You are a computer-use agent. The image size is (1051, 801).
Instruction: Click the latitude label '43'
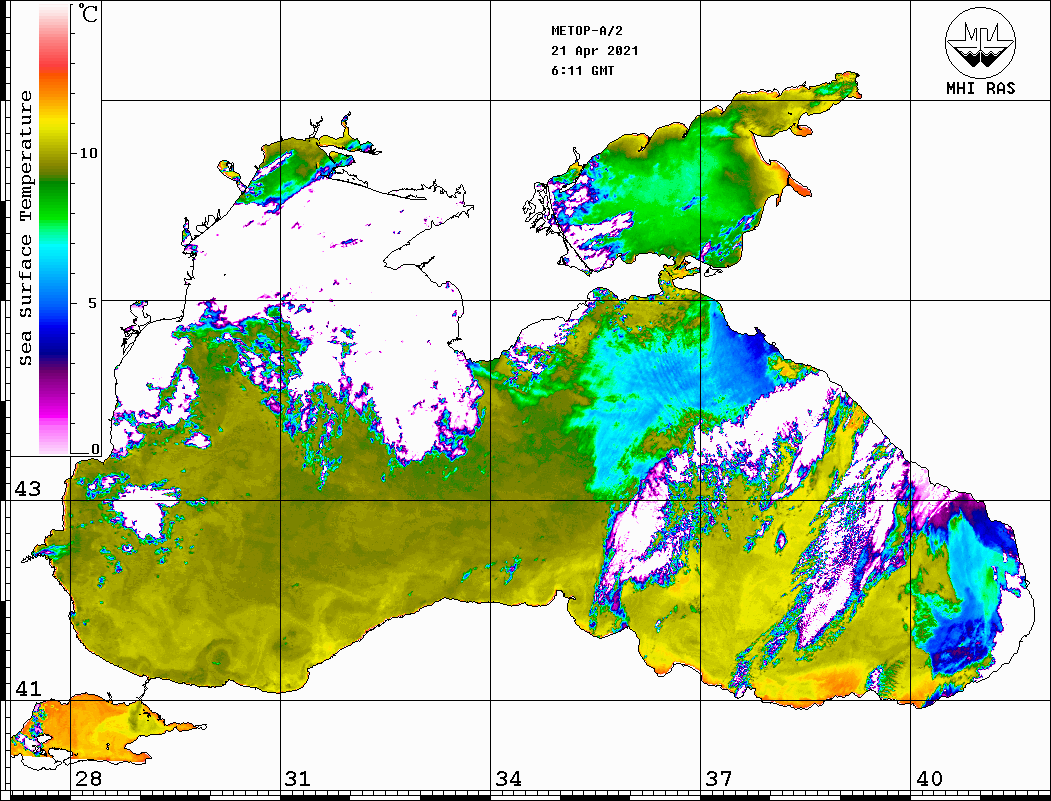(28, 489)
